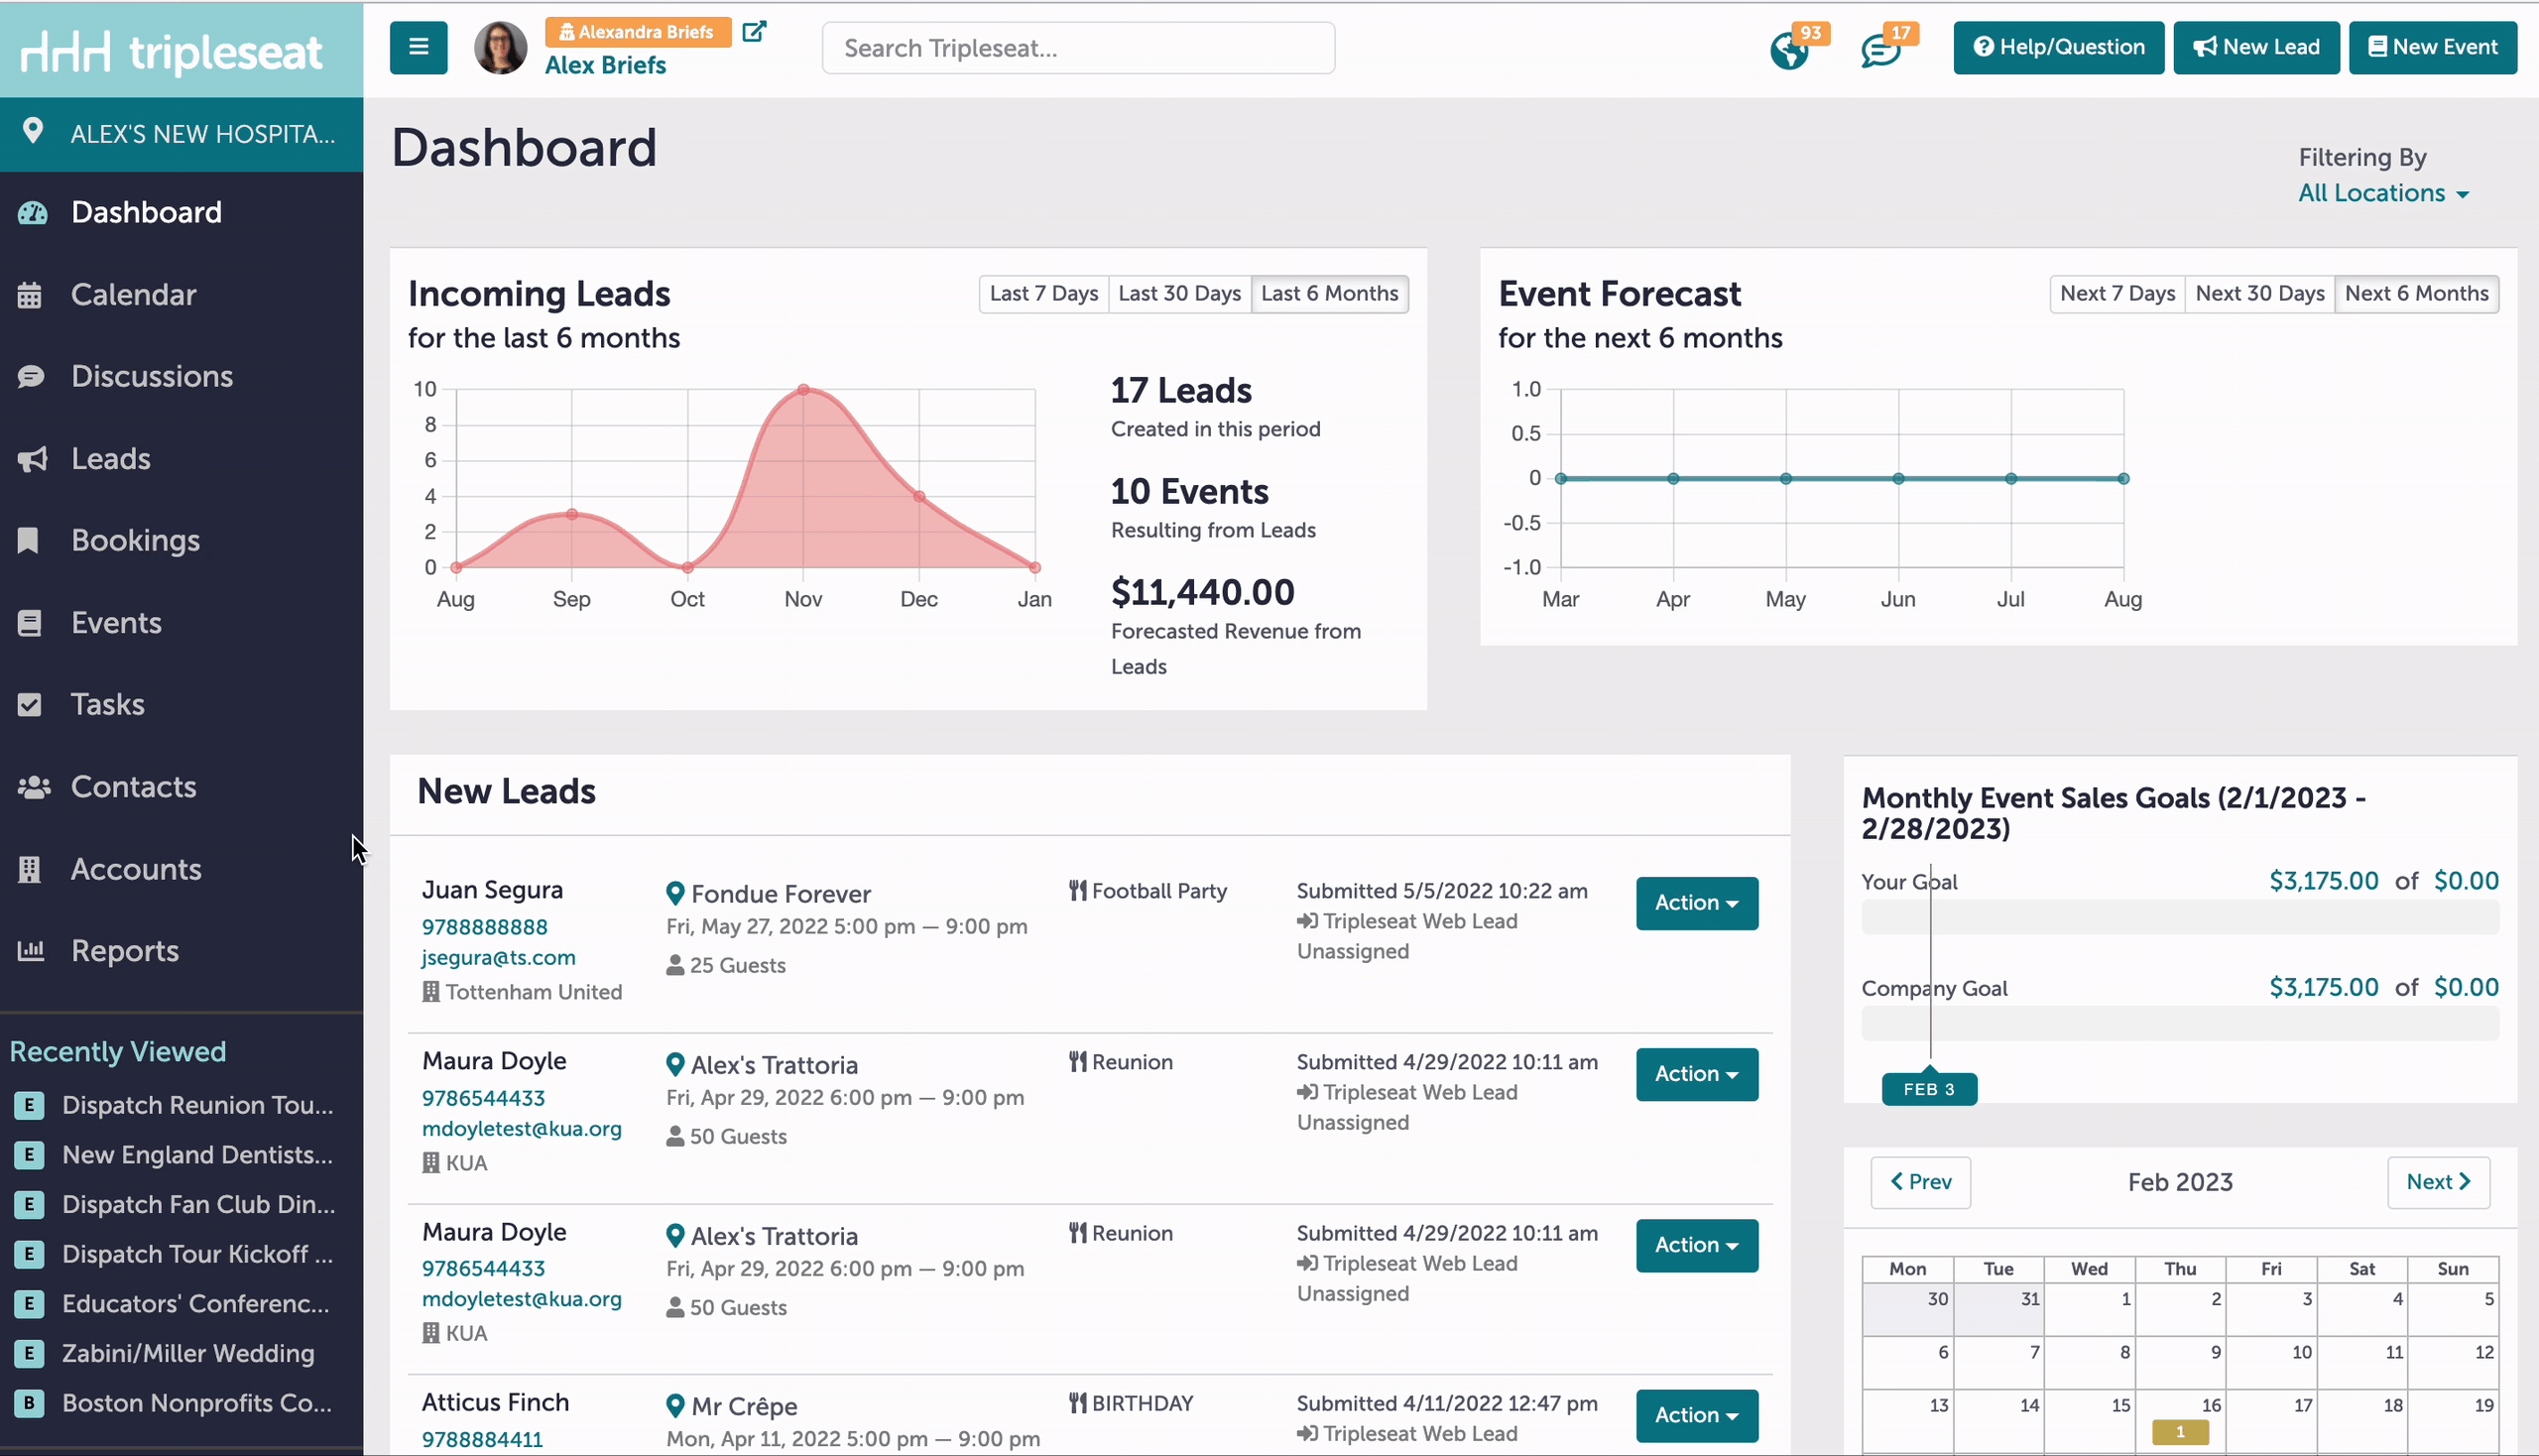Click the Your Goal progress bar

pyautogui.click(x=2180, y=916)
